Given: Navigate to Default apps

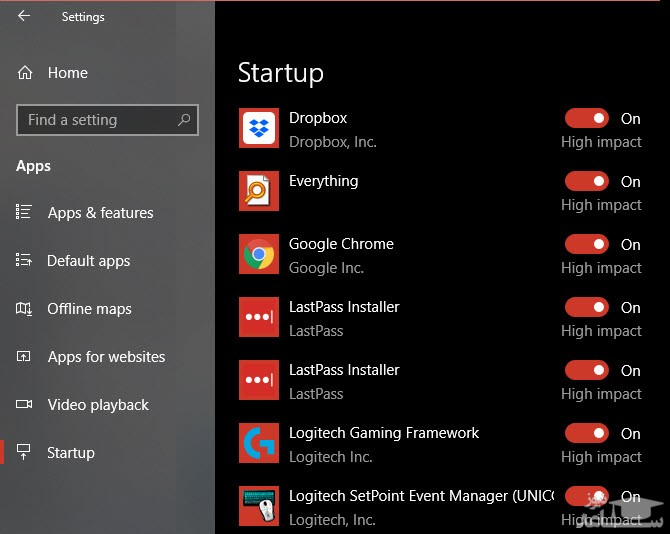Looking at the screenshot, I should (x=88, y=261).
